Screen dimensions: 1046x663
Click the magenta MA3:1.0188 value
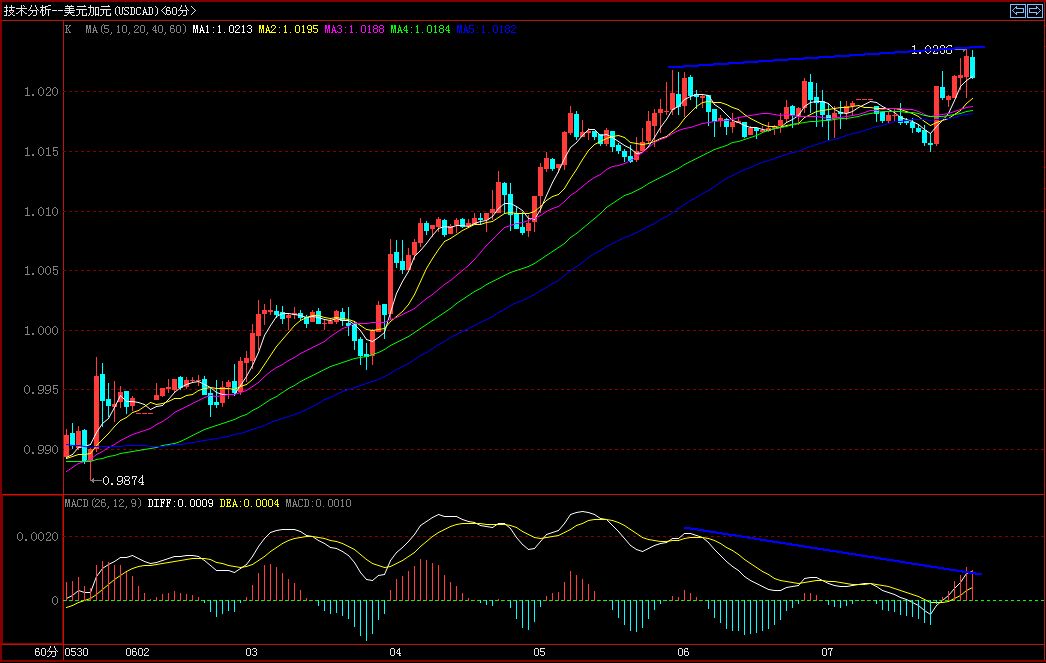pos(354,29)
